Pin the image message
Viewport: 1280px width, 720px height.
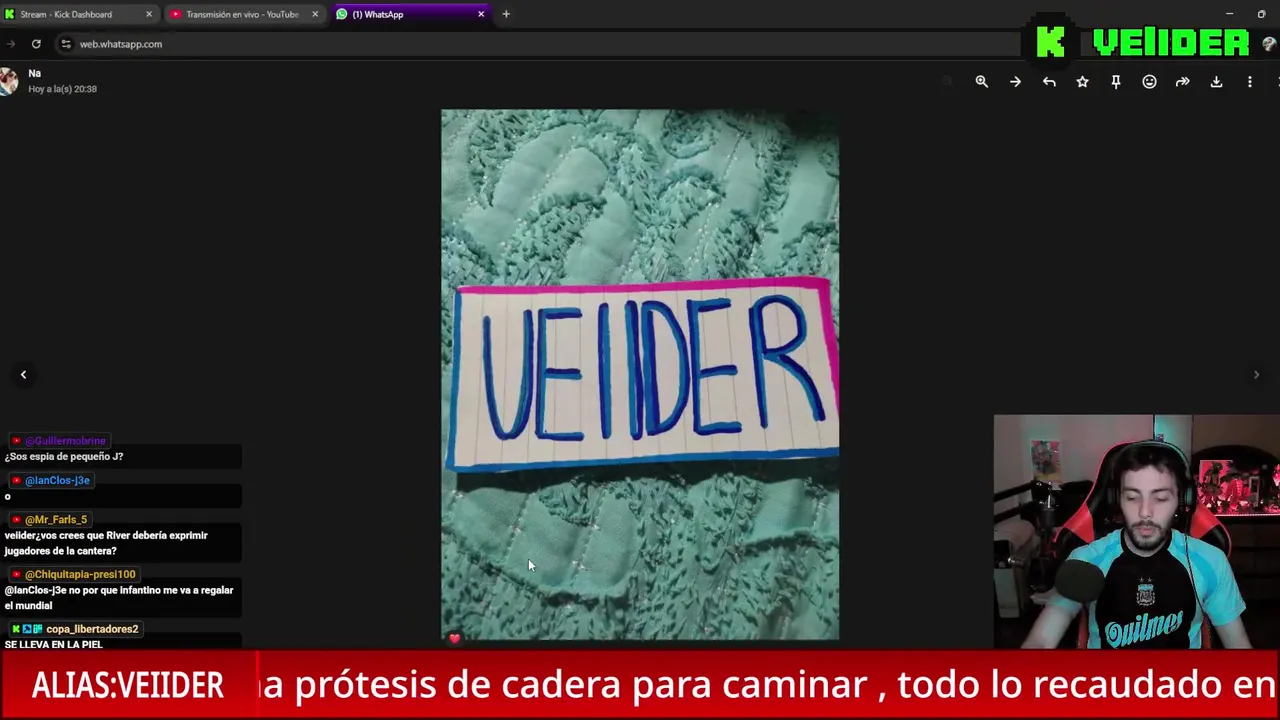pos(1116,82)
